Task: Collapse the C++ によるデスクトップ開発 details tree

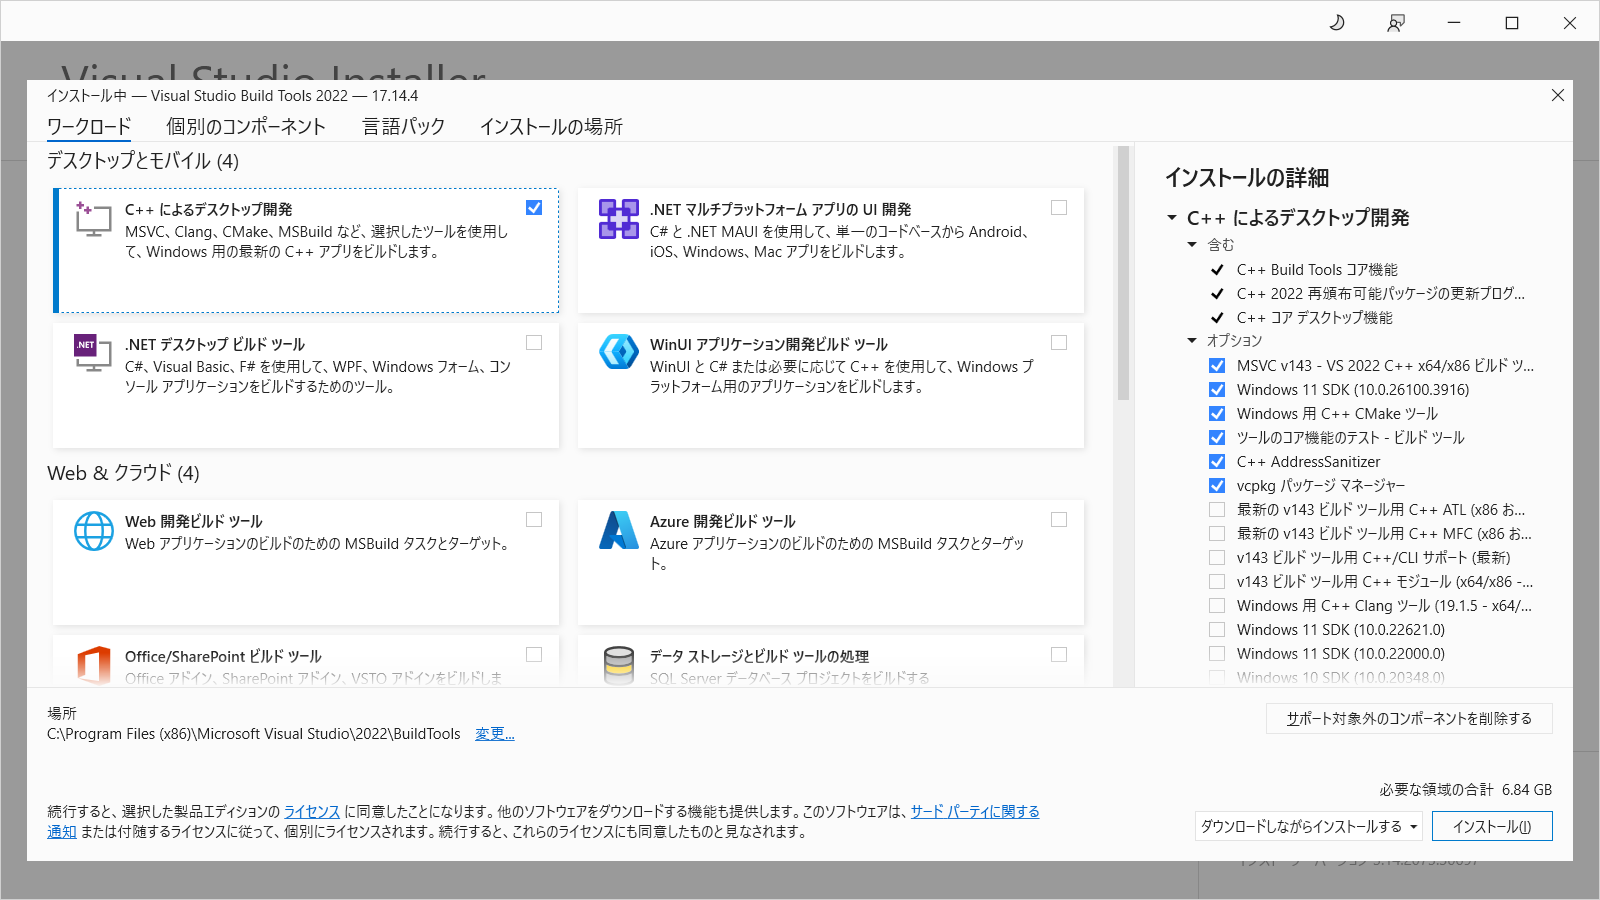Action: tap(1172, 218)
